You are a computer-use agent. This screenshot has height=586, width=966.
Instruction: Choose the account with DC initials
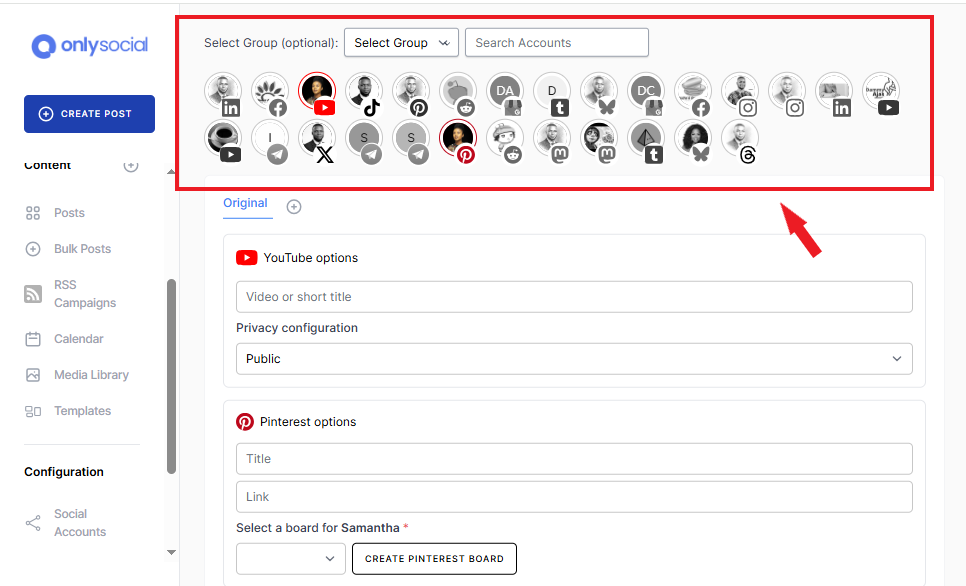coord(646,91)
